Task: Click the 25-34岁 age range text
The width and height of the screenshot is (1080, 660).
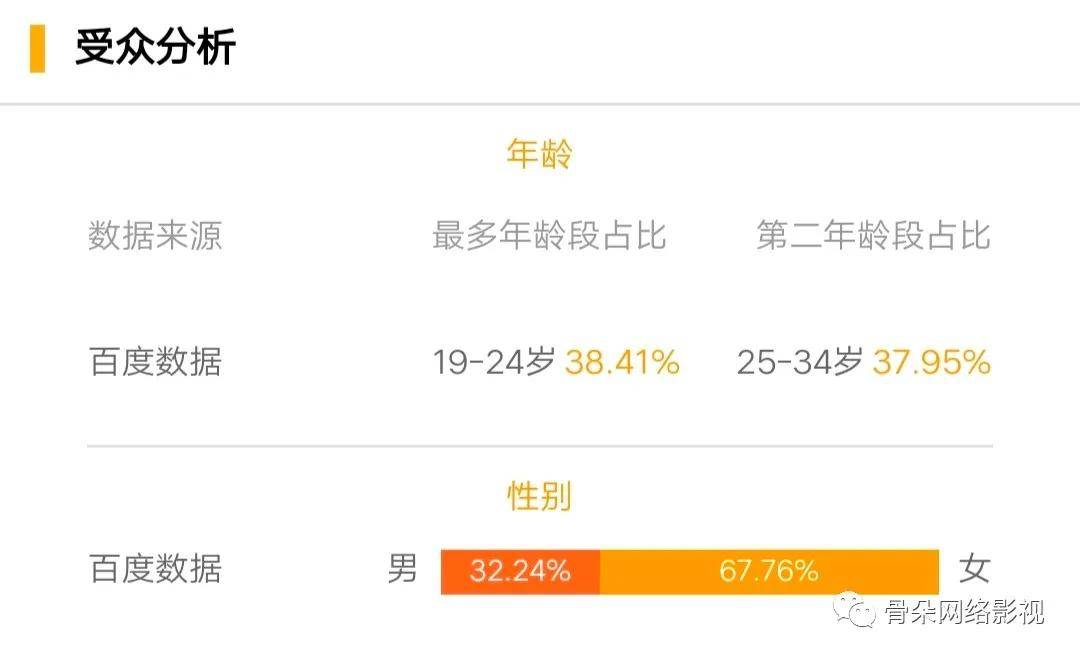Action: point(800,362)
